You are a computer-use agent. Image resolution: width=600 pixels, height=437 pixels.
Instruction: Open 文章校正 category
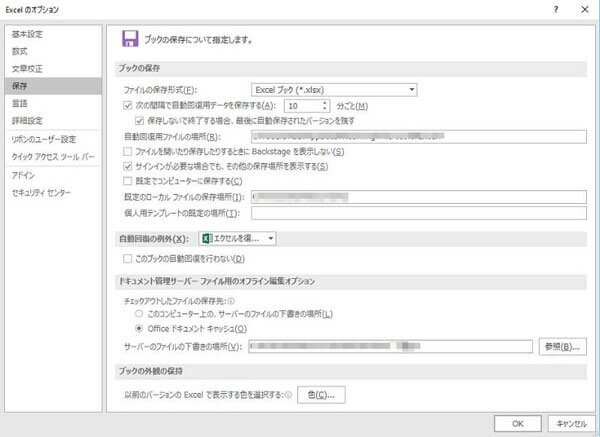pos(54,68)
